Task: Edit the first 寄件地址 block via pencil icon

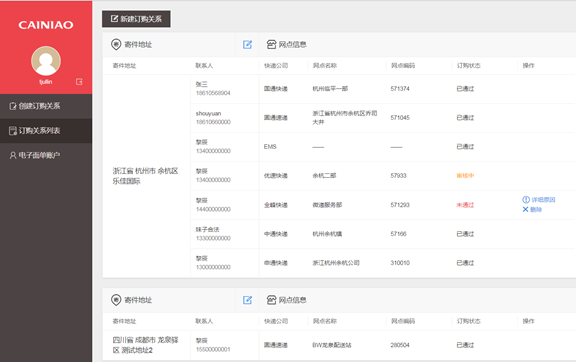Action: click(x=247, y=44)
